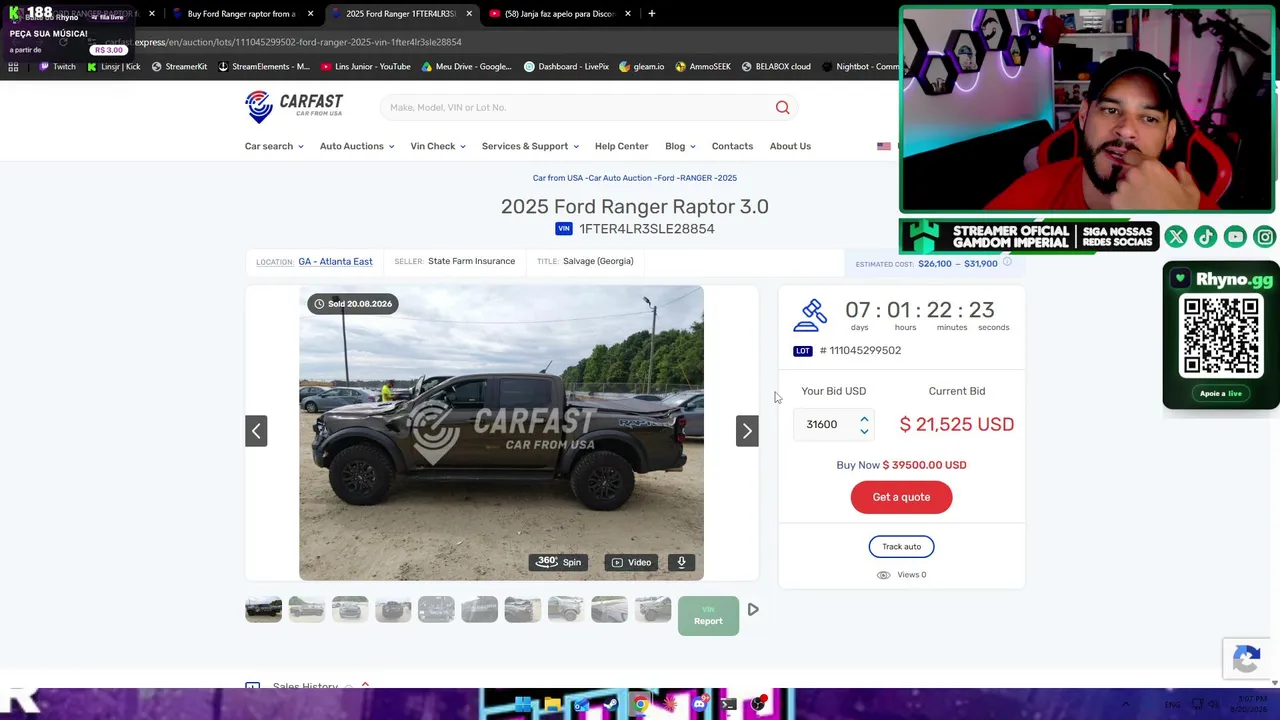Open the Twitch bookmark
Image resolution: width=1280 pixels, height=720 pixels.
pos(57,67)
